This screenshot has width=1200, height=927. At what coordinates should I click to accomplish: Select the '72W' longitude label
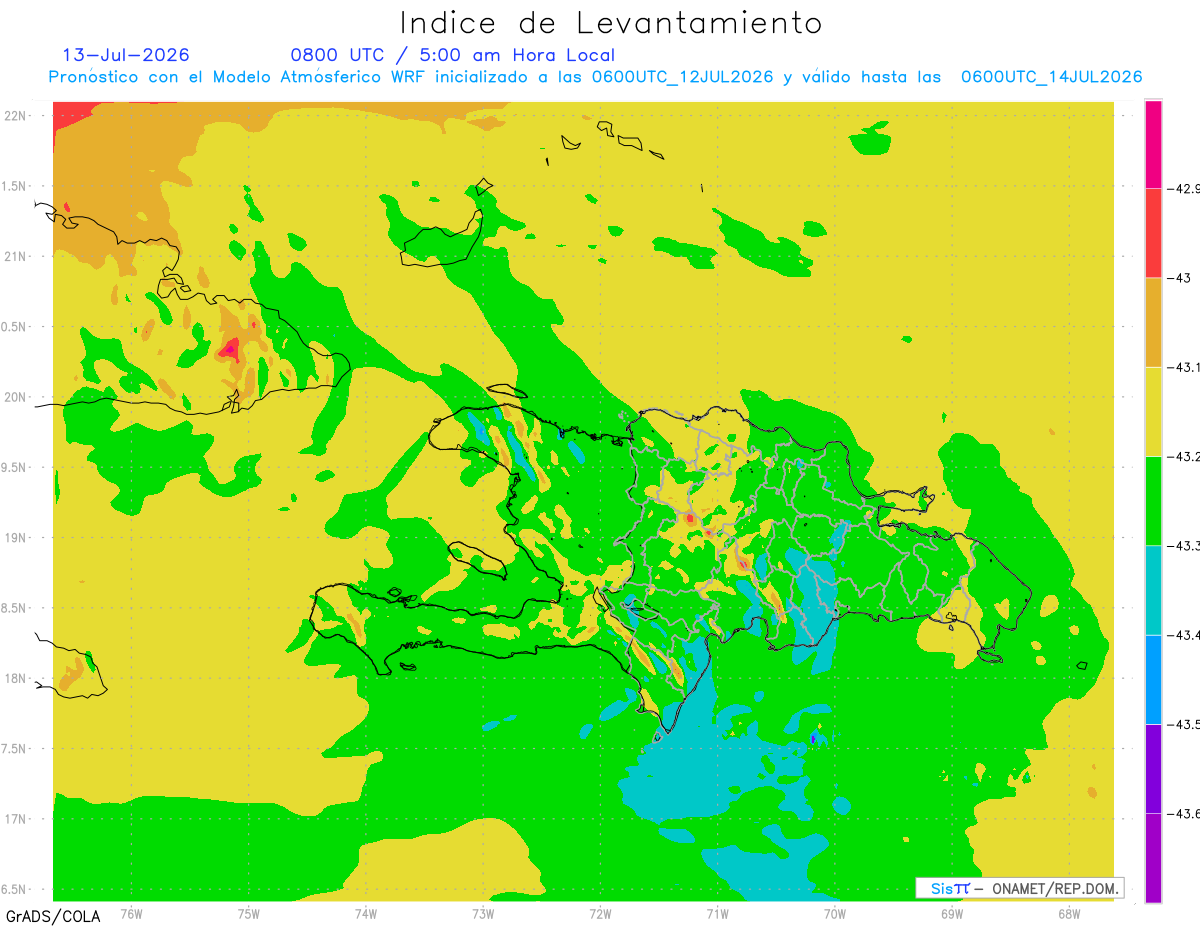click(x=601, y=912)
